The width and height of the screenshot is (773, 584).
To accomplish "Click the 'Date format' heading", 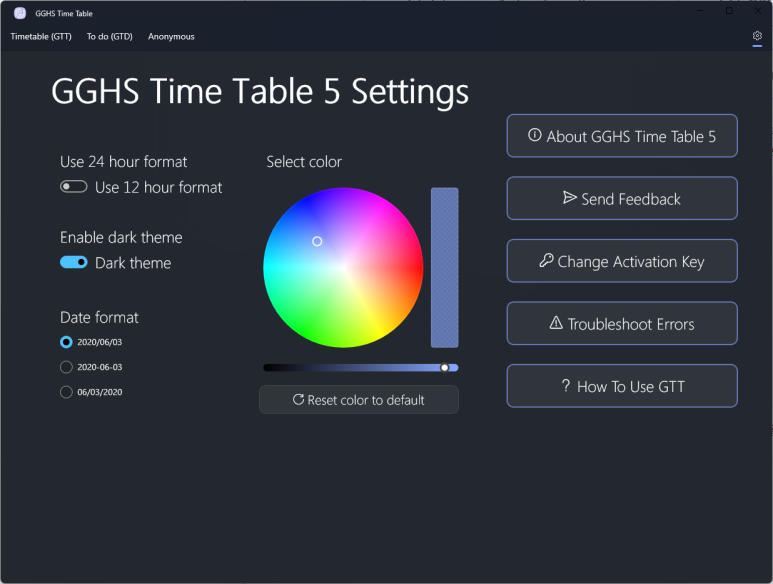I will [99, 317].
